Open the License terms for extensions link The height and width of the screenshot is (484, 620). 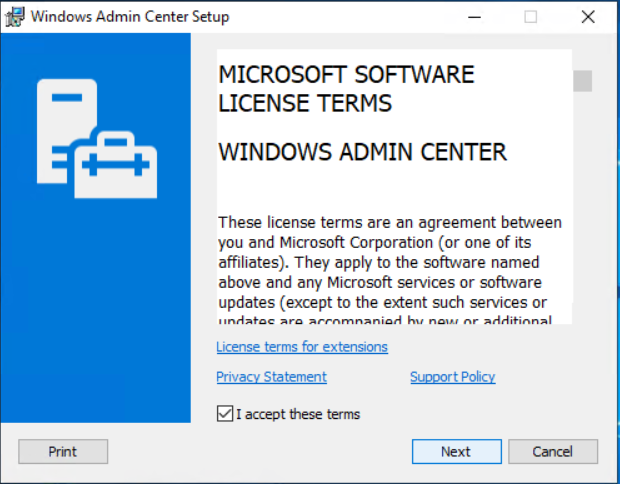pyautogui.click(x=302, y=347)
